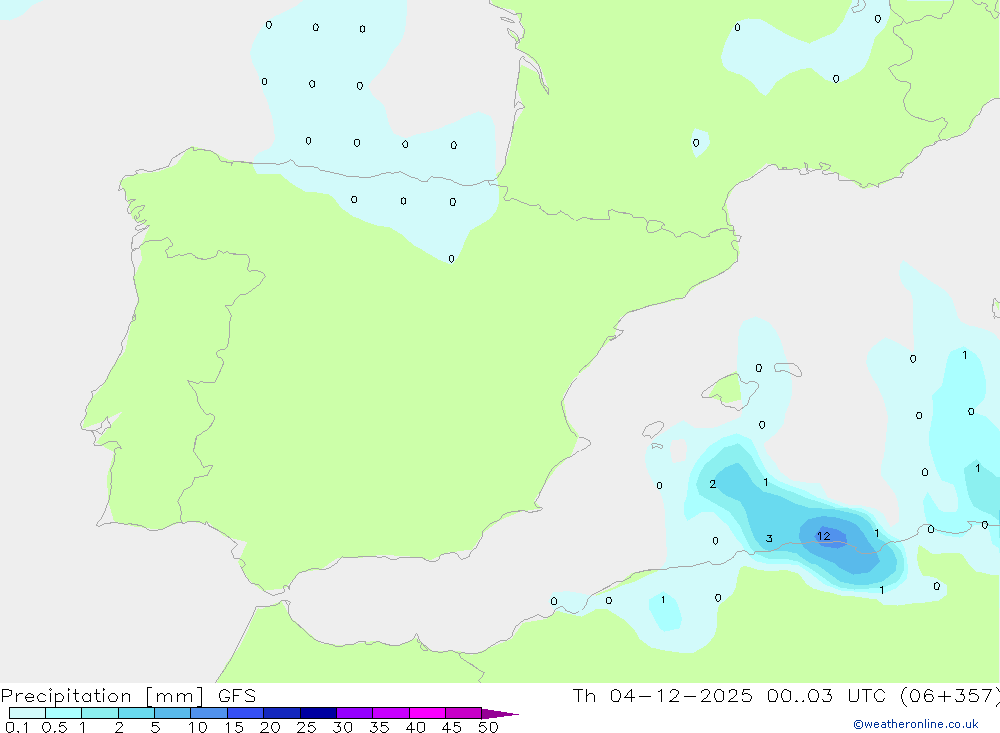Click the 25–30 mm legend color swatch
The height and width of the screenshot is (733, 1000).
click(318, 713)
